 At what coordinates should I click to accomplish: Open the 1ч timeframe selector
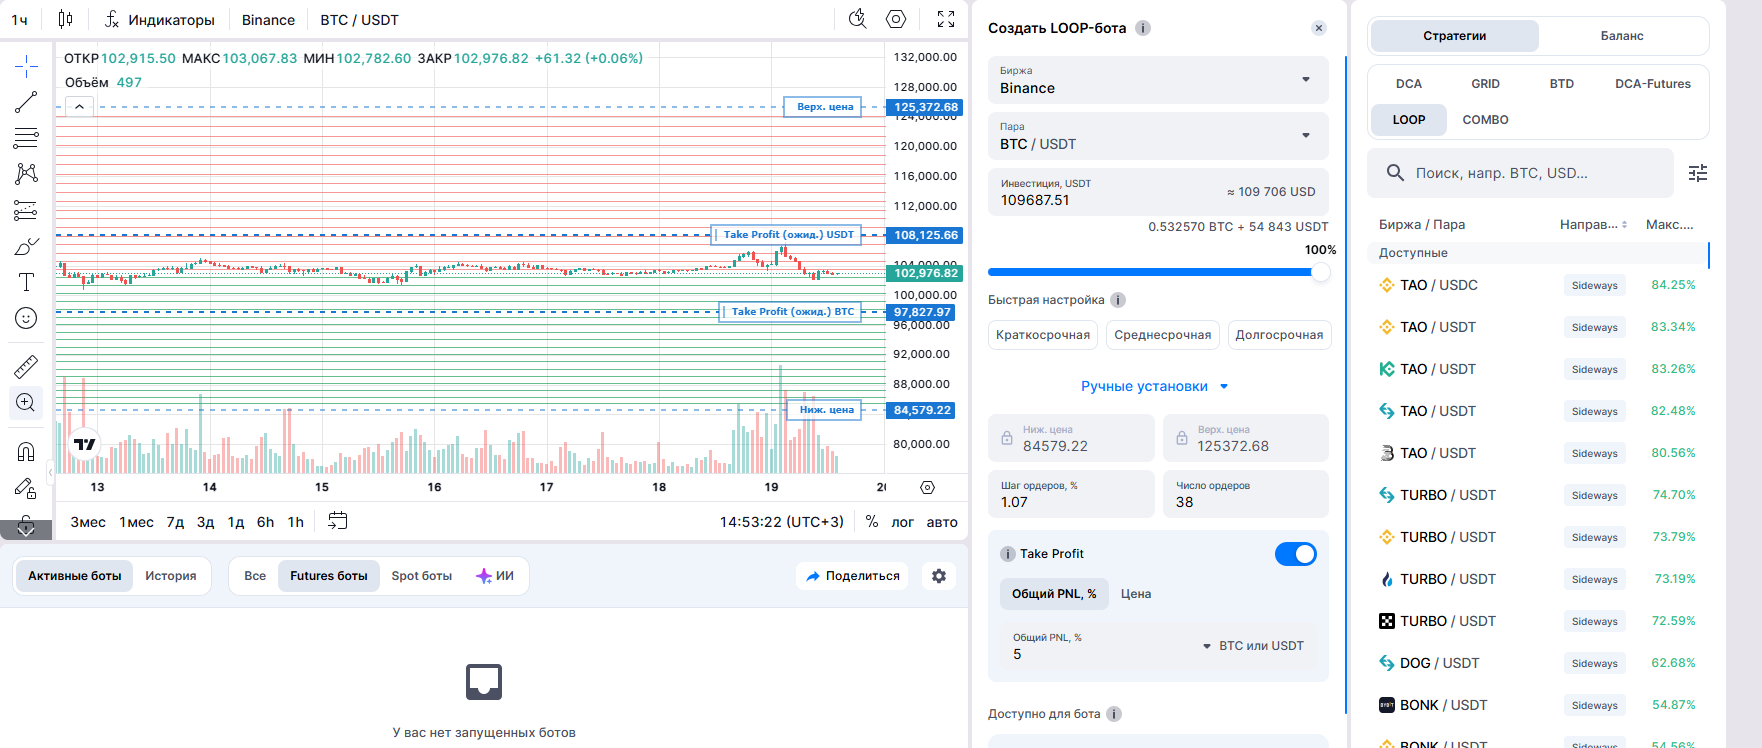20,19
